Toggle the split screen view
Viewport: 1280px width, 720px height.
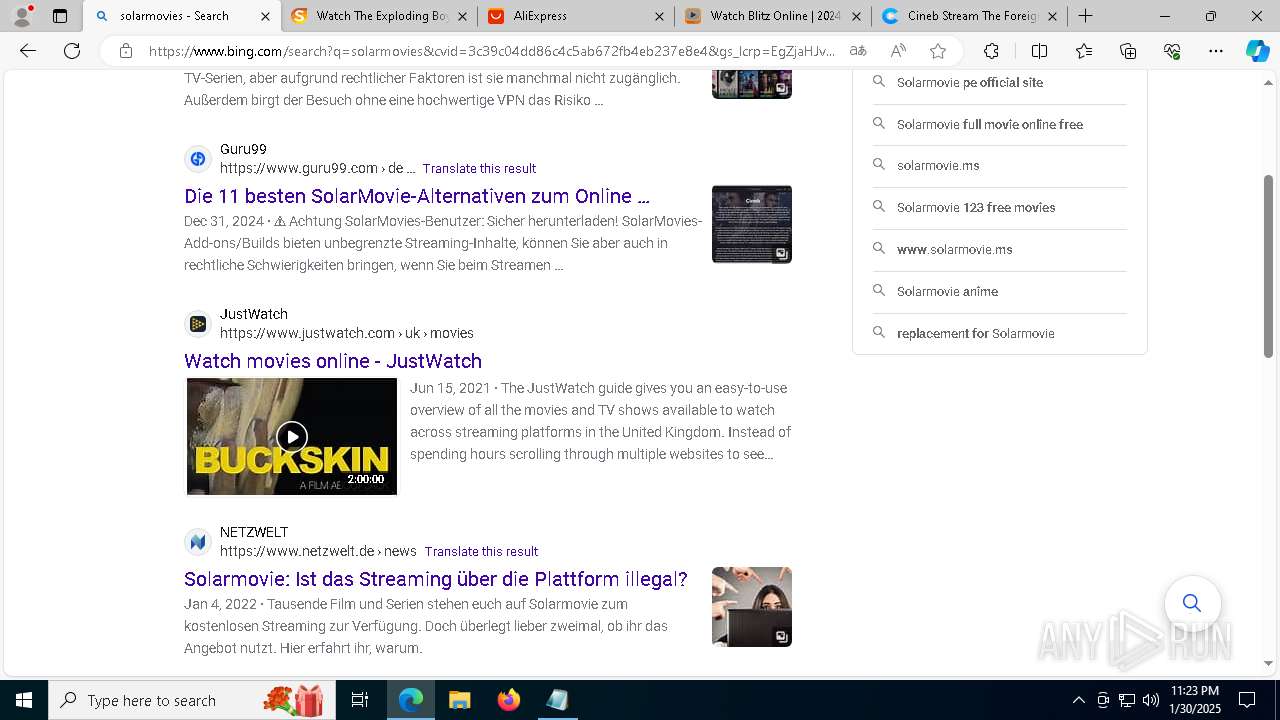1039,51
